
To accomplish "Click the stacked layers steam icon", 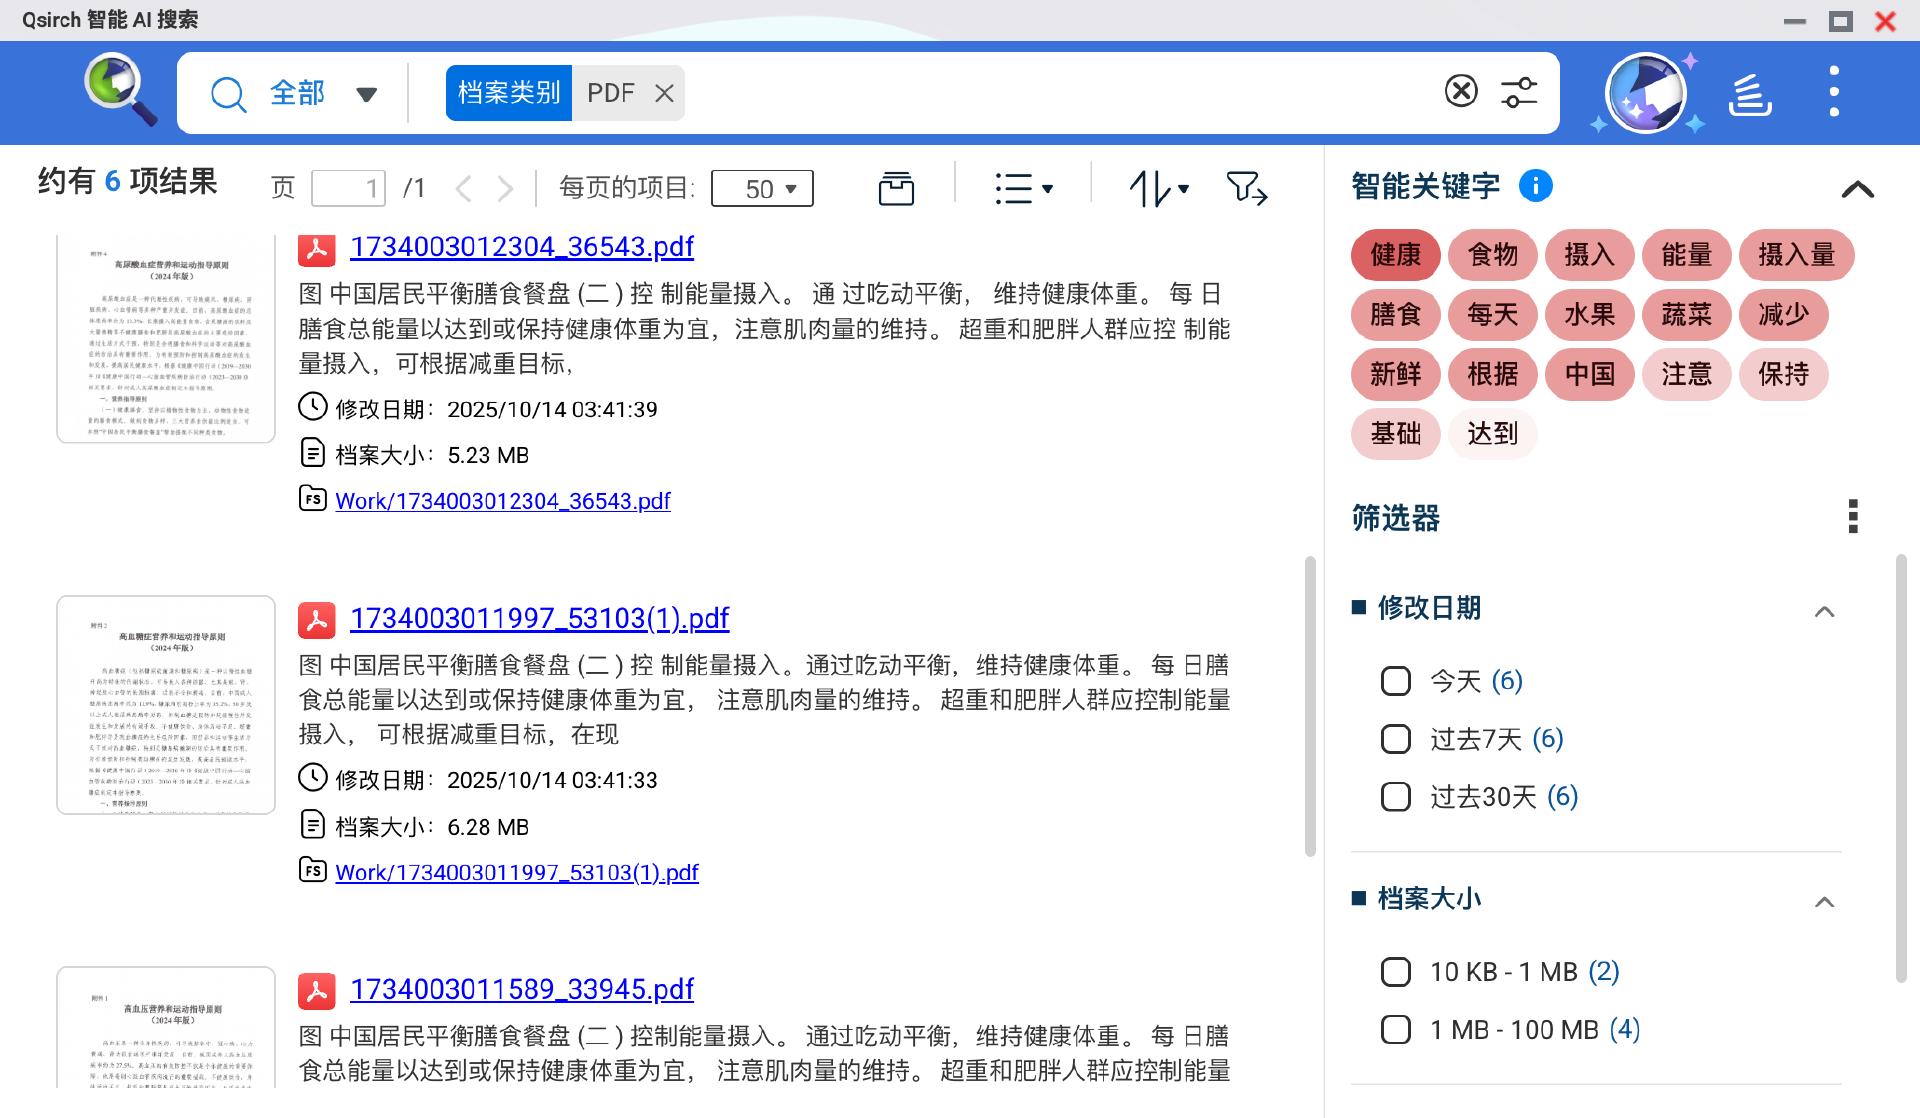I will [1750, 95].
